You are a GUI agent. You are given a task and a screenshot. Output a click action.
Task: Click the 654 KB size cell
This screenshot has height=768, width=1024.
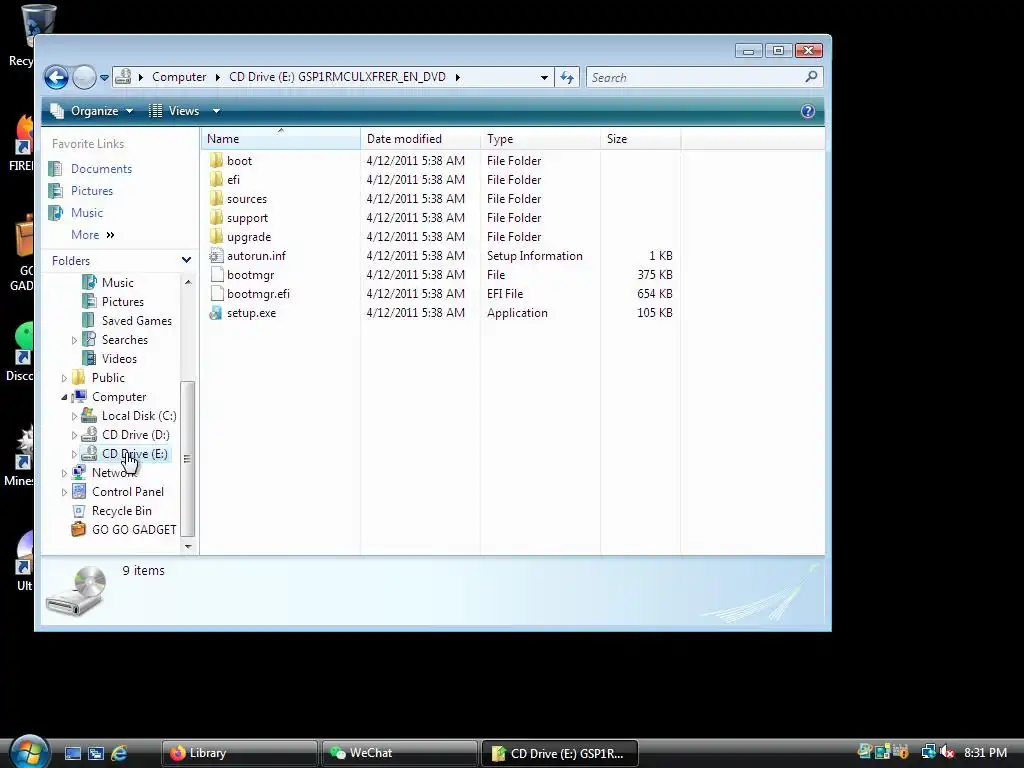click(x=654, y=294)
